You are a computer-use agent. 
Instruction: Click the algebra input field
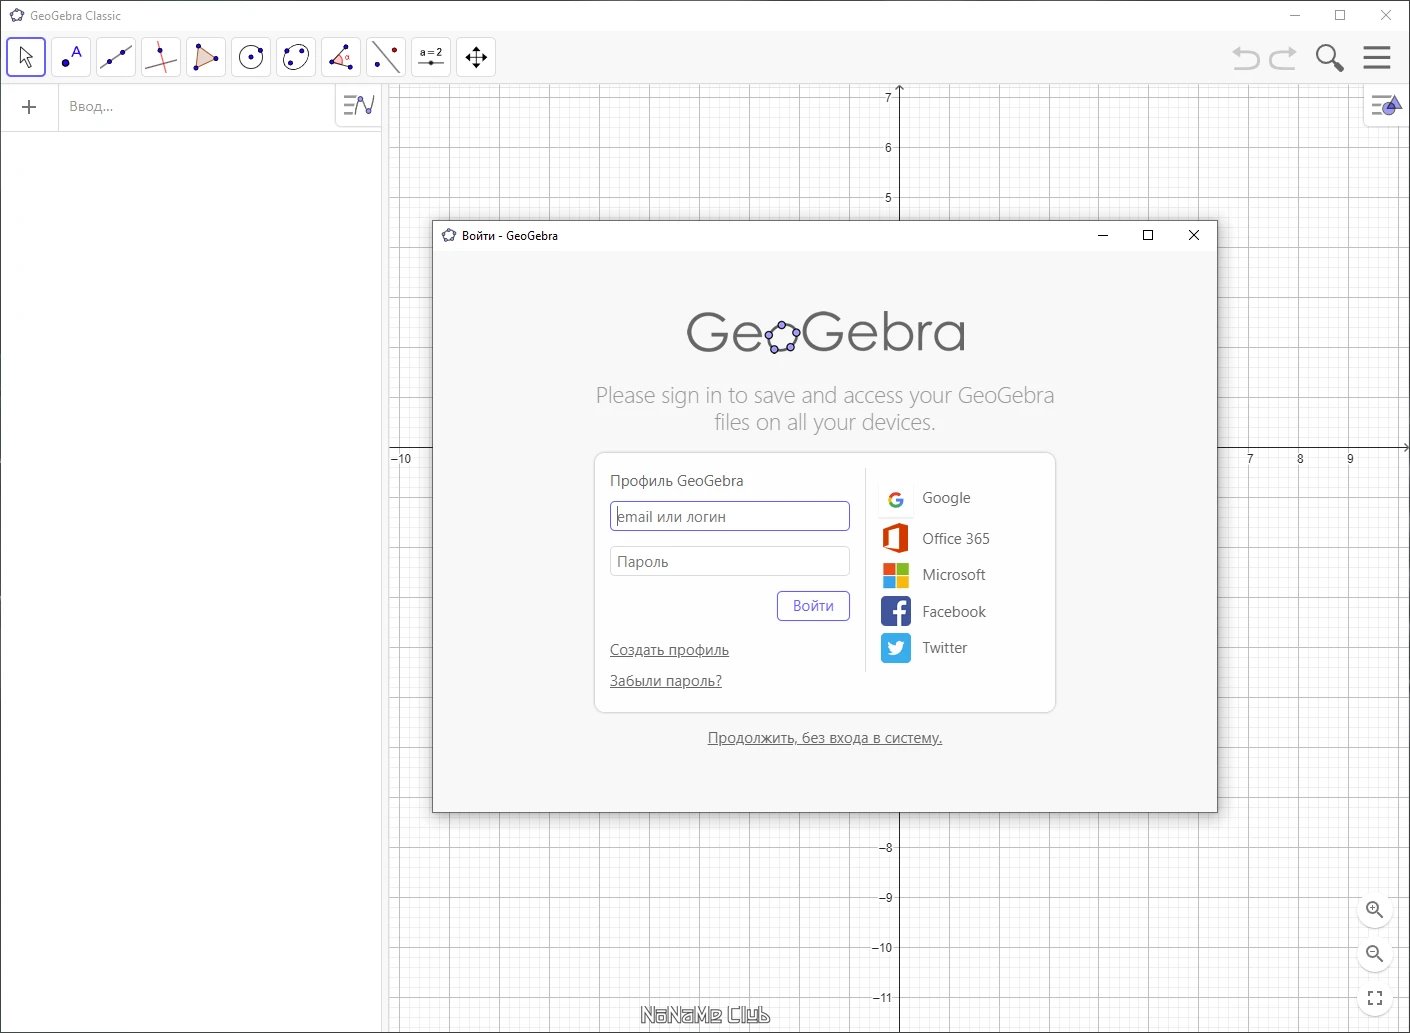tap(196, 107)
